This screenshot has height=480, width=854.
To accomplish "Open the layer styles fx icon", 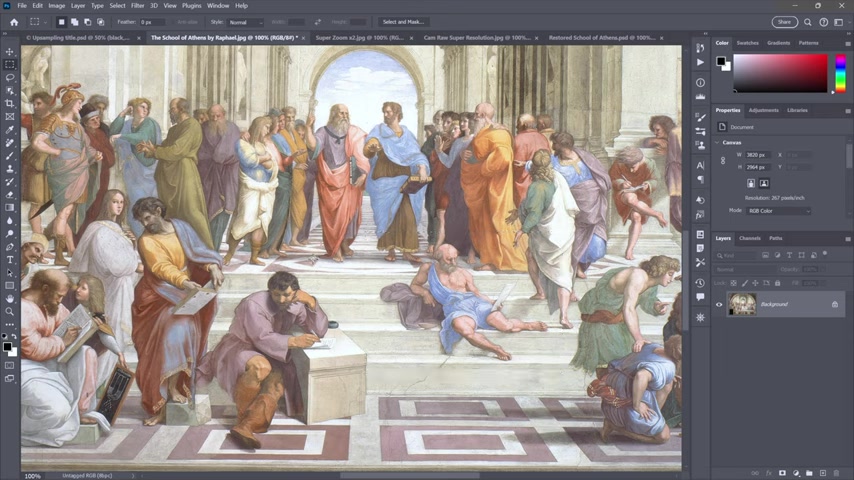I will [x=769, y=473].
